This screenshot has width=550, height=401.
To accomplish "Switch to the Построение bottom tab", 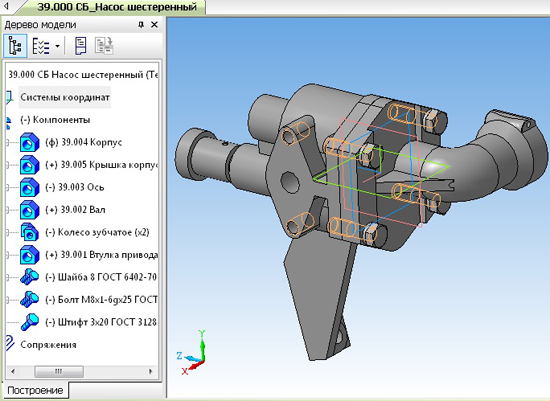I will point(35,390).
